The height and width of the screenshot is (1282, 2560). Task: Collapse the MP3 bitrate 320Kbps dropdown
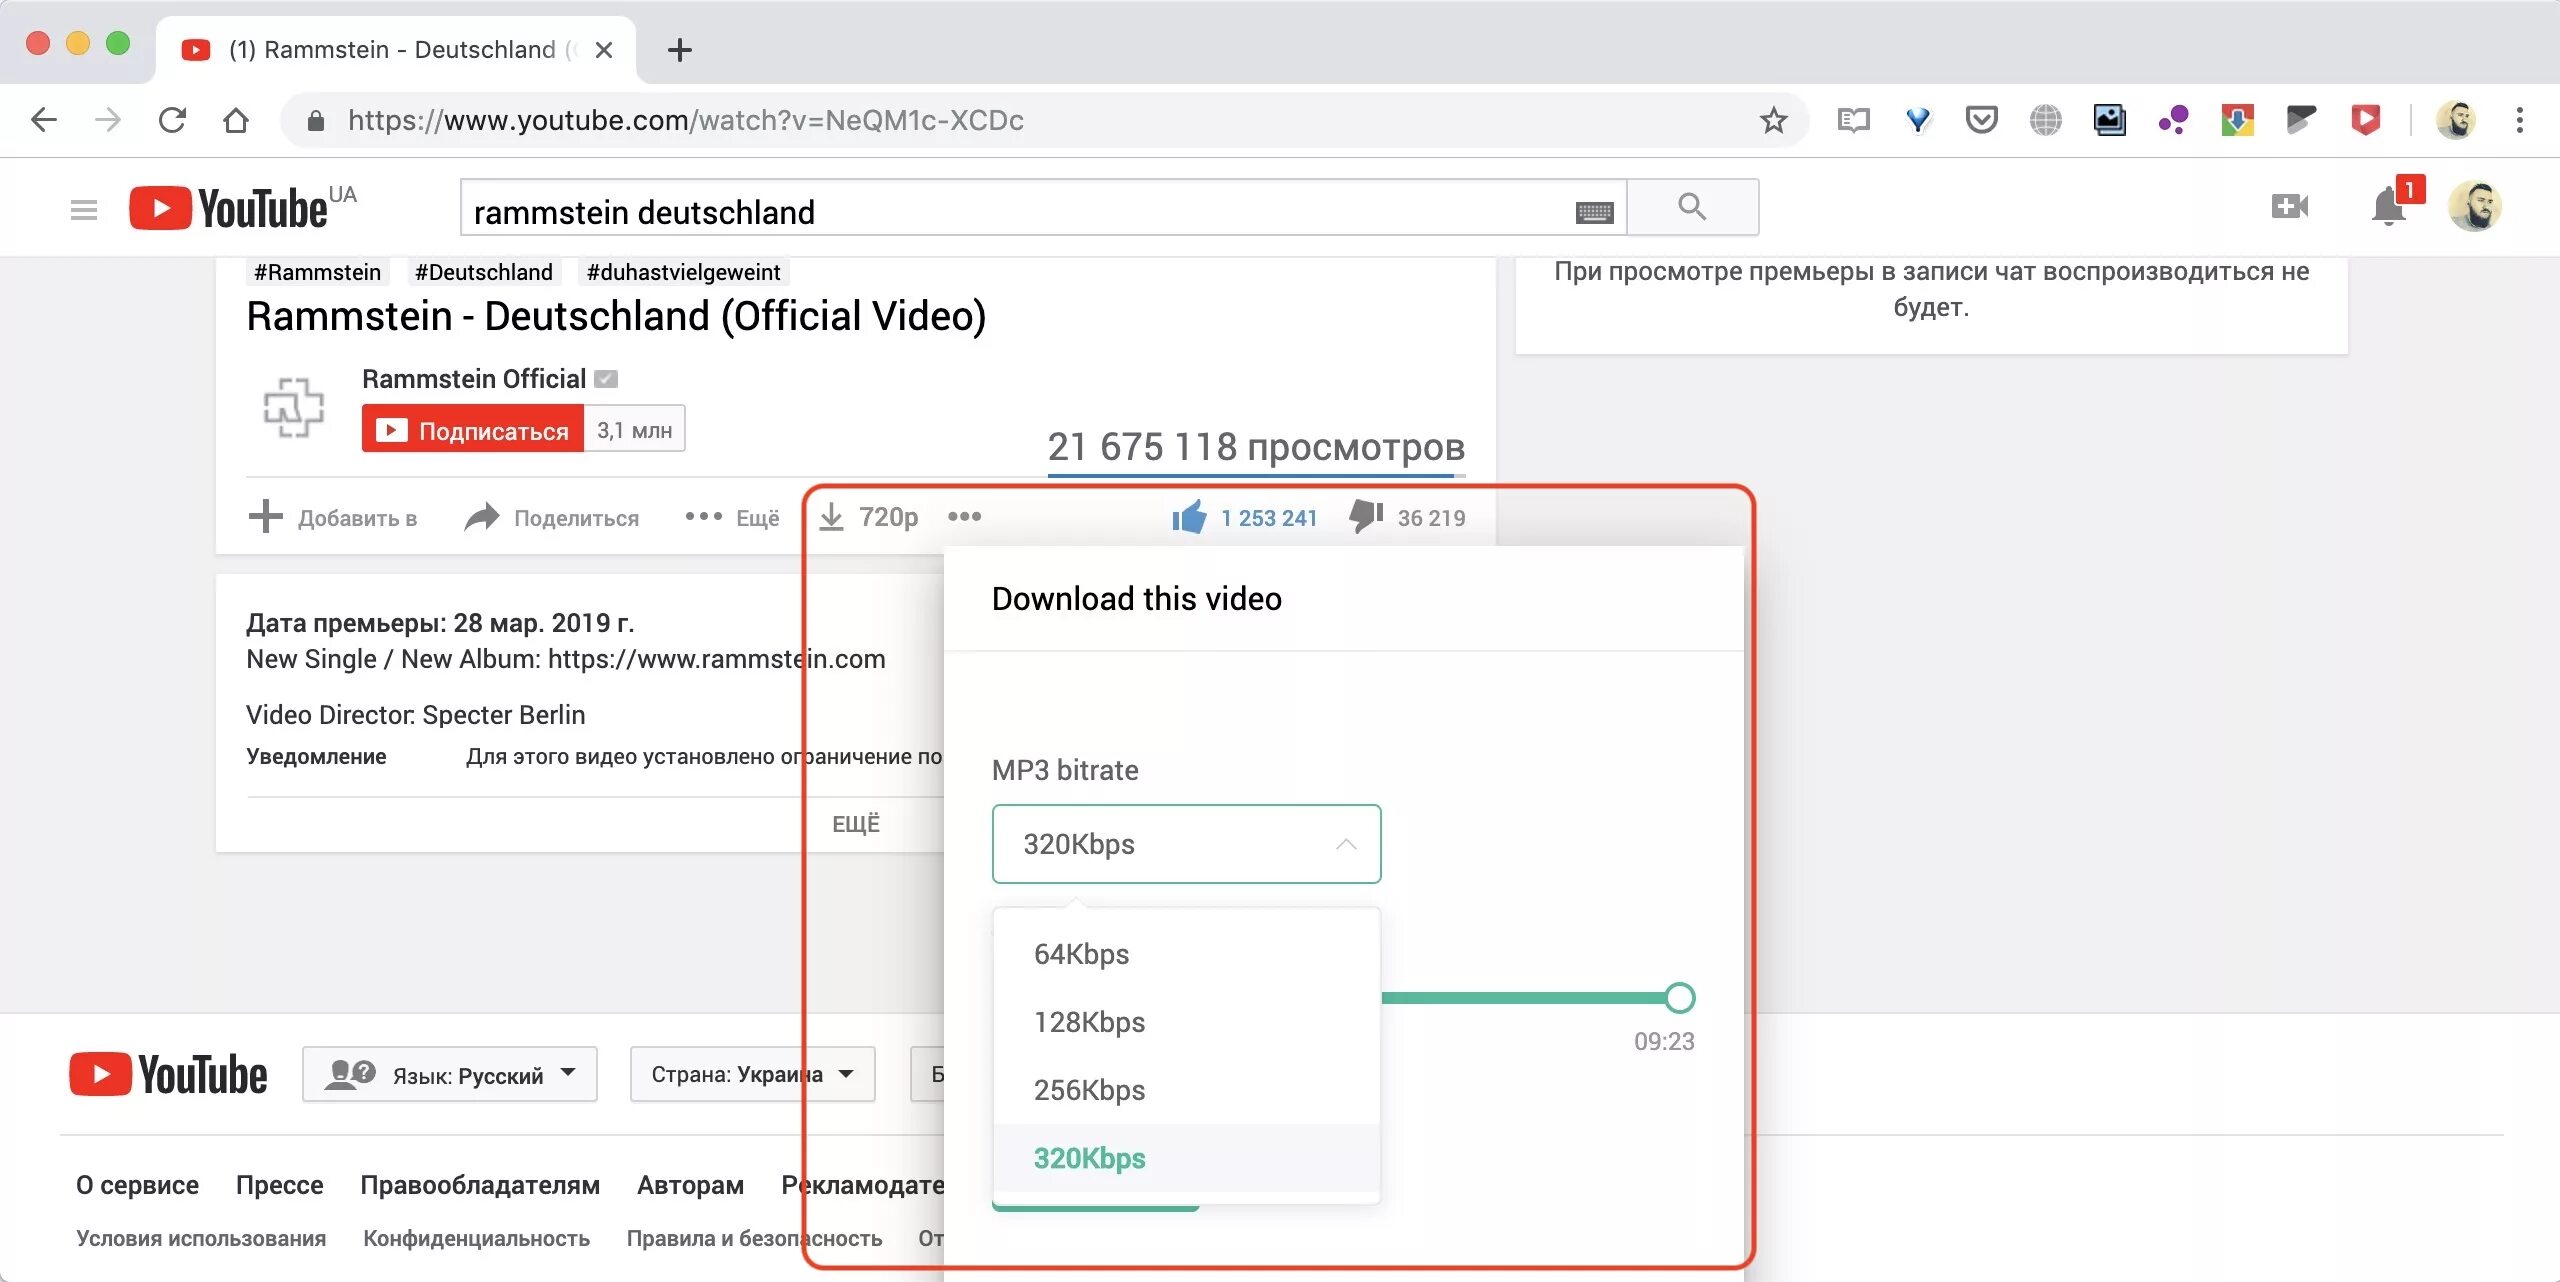(1186, 844)
